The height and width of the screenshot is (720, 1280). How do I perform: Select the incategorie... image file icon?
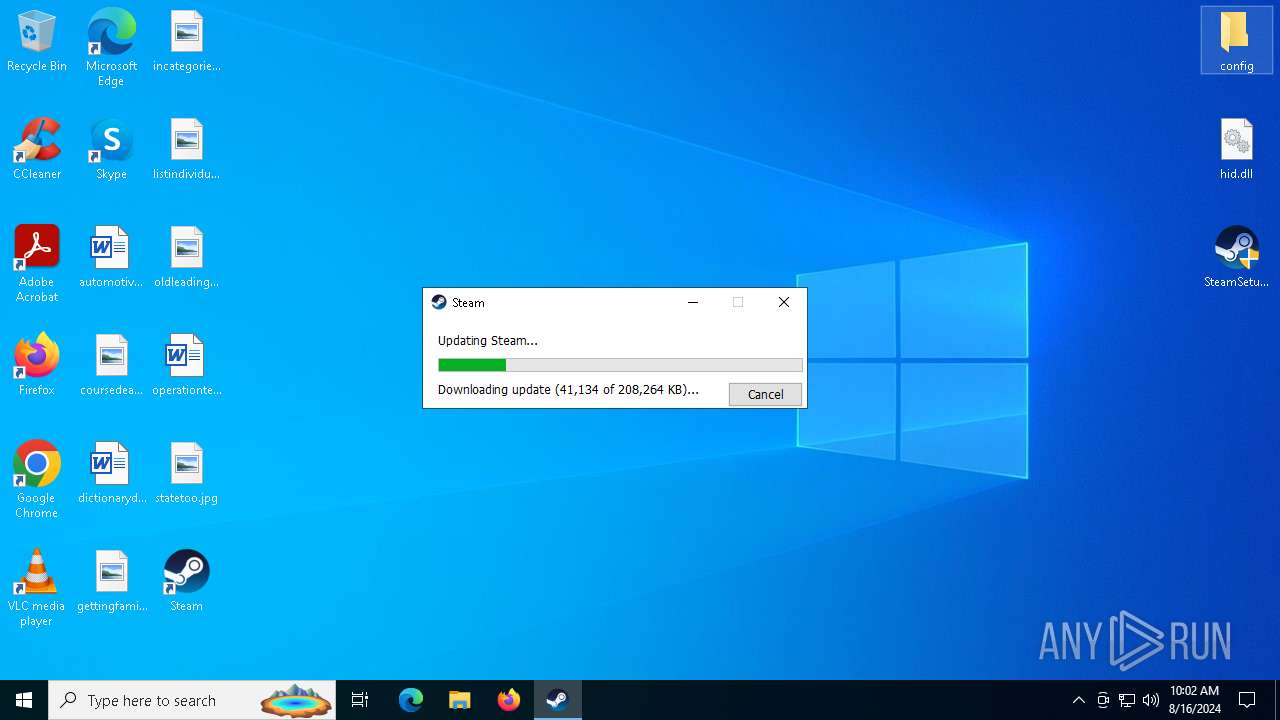[187, 42]
